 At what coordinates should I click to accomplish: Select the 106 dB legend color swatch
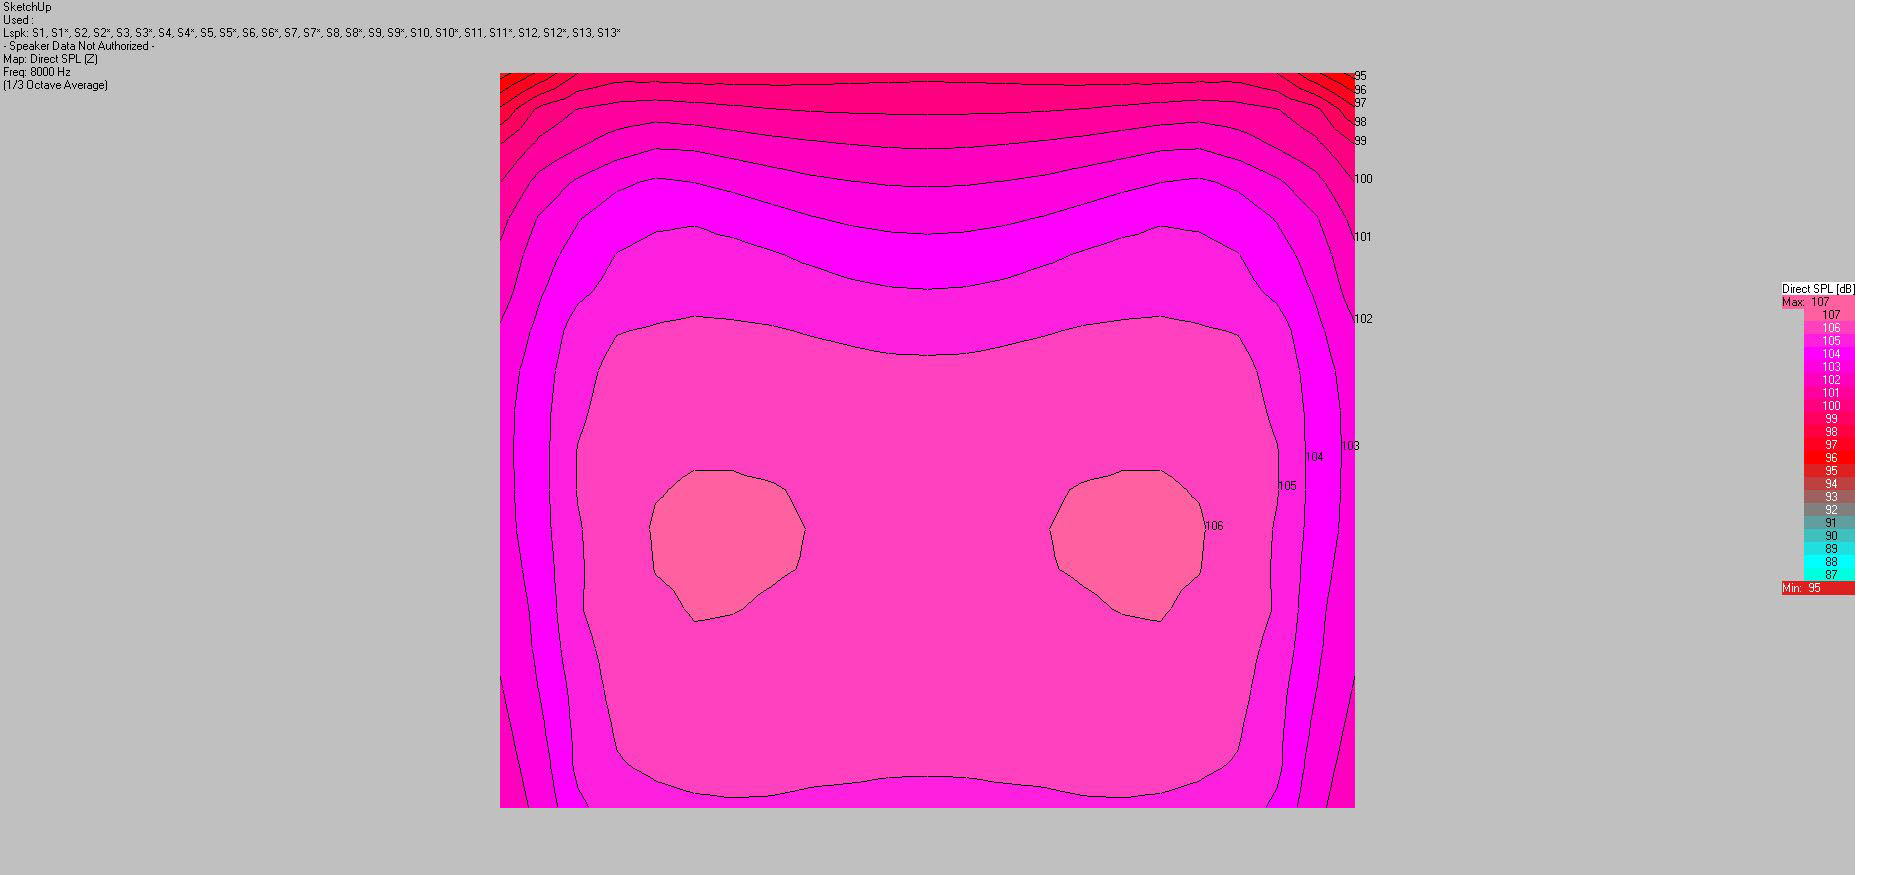click(1830, 327)
